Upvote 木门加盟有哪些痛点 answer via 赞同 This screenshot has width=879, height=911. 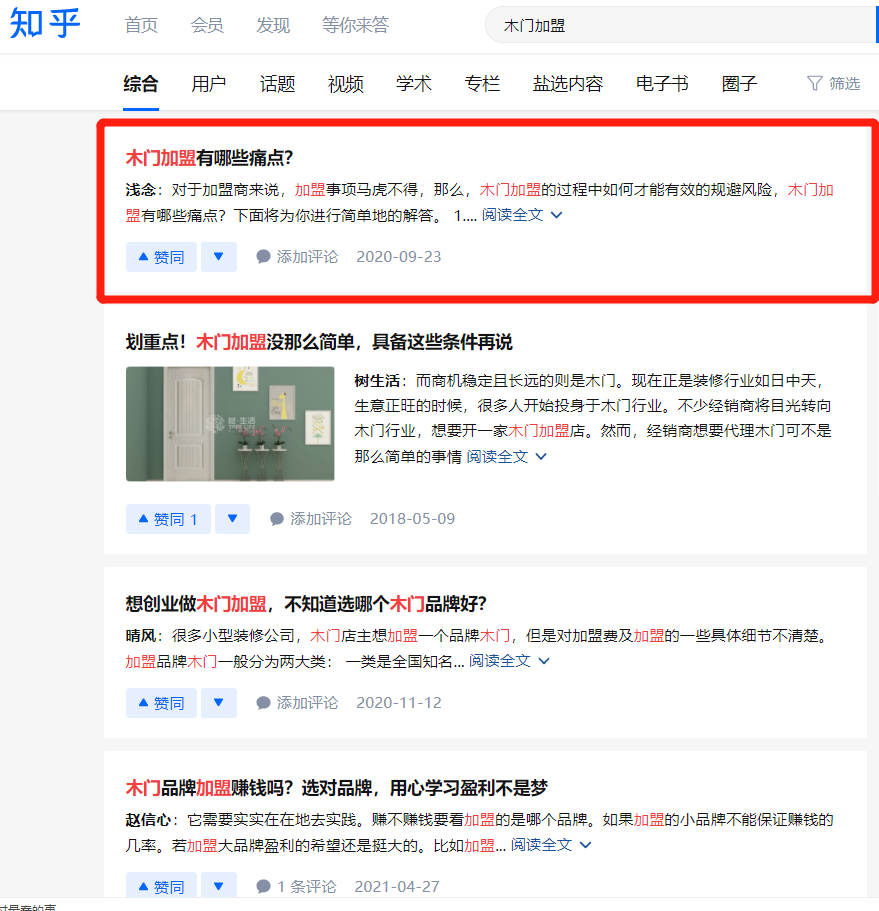(x=161, y=257)
